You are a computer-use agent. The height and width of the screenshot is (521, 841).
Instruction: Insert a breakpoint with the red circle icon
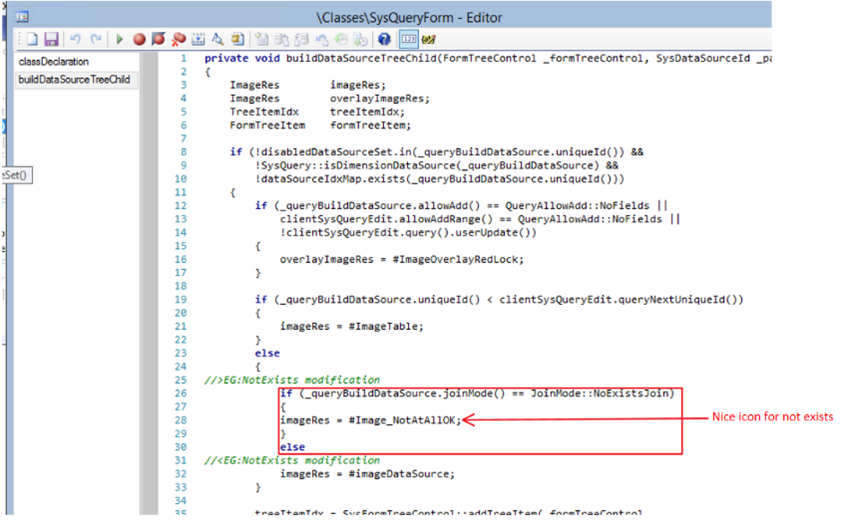coord(140,39)
